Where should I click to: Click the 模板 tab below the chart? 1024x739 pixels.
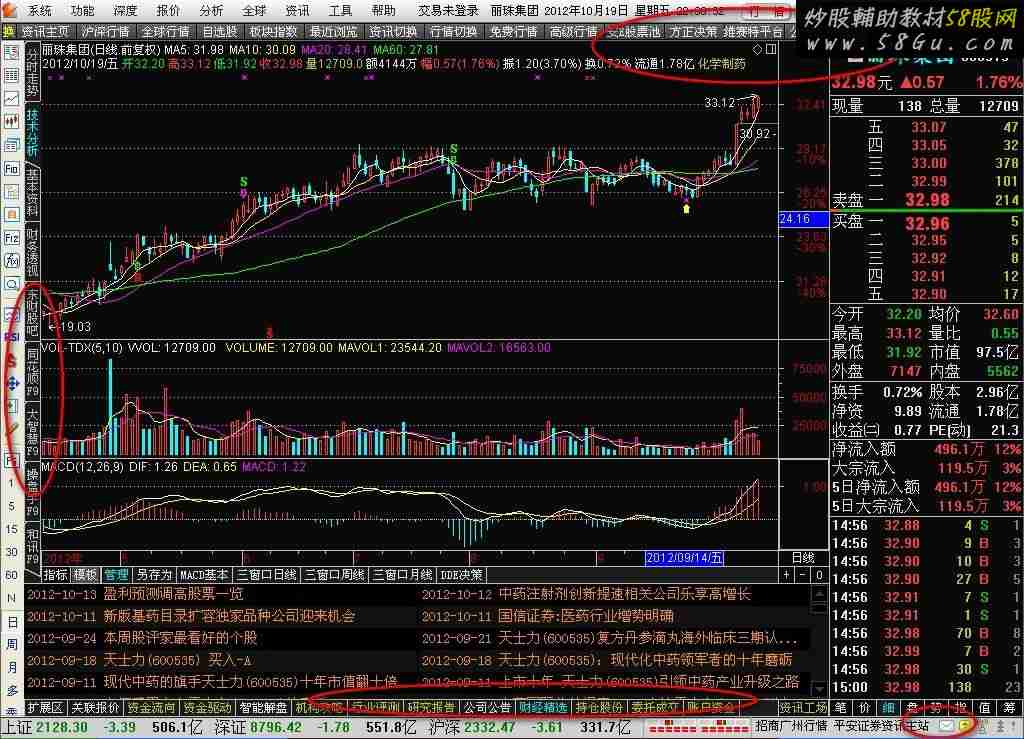pyautogui.click(x=85, y=575)
